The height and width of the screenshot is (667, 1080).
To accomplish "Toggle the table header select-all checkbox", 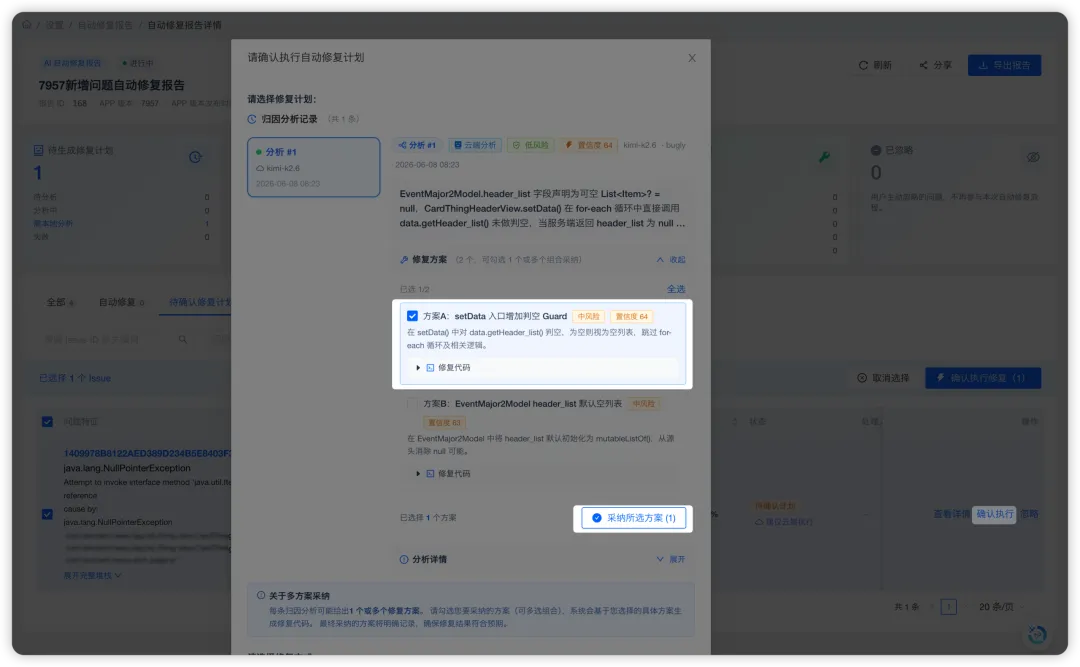I will pyautogui.click(x=48, y=422).
